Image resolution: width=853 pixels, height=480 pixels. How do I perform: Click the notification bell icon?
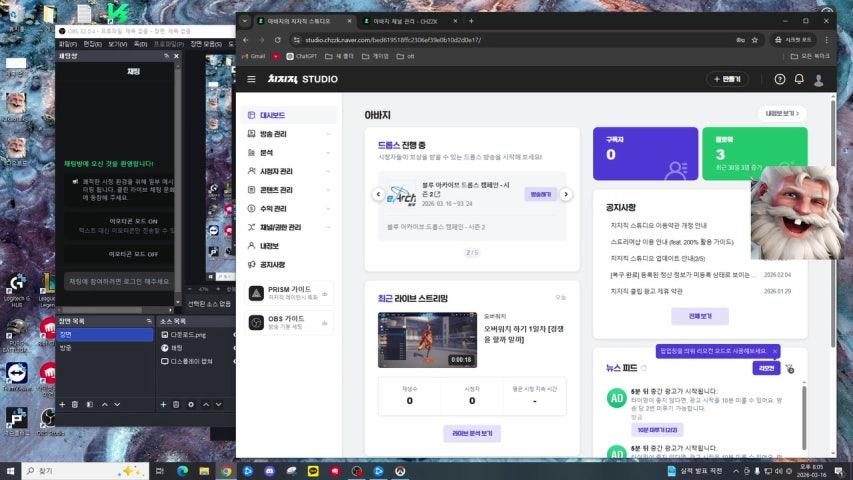click(x=799, y=79)
